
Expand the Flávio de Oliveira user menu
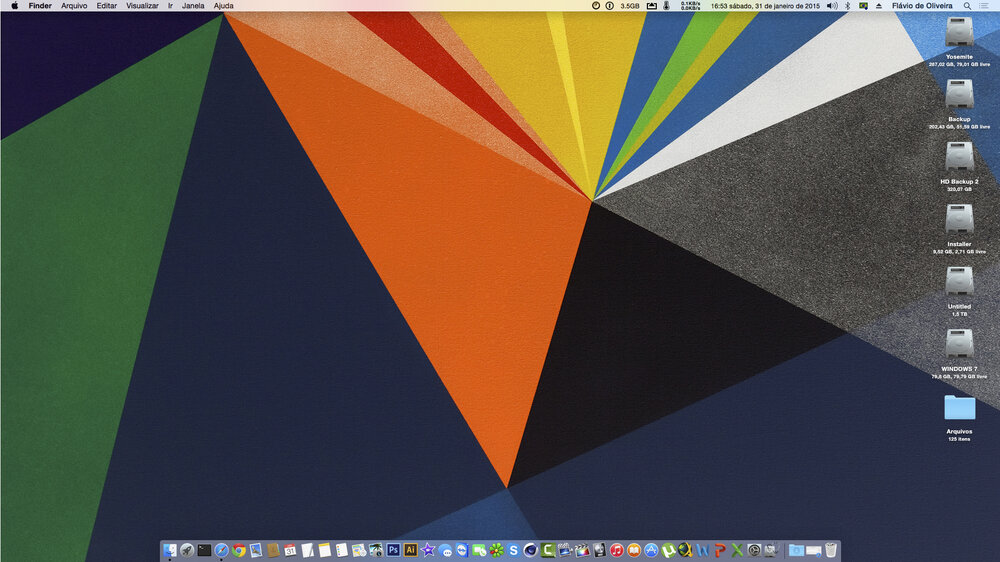[921, 6]
